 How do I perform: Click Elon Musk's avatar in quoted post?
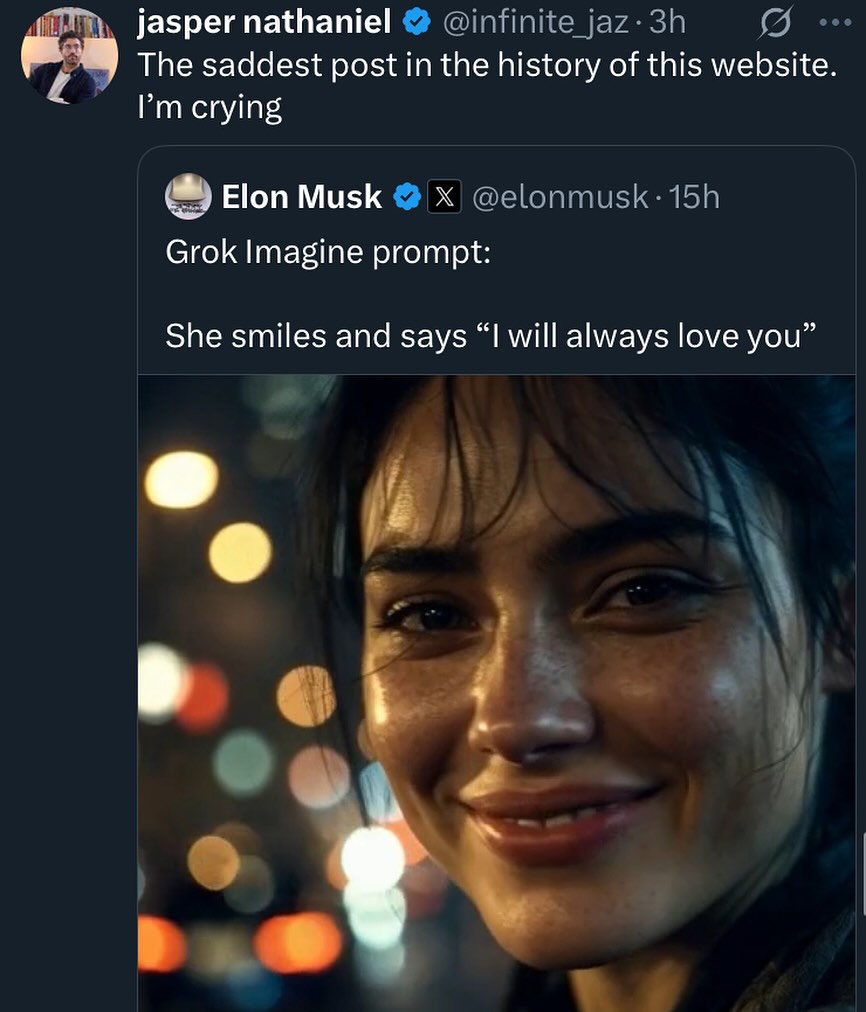[188, 196]
